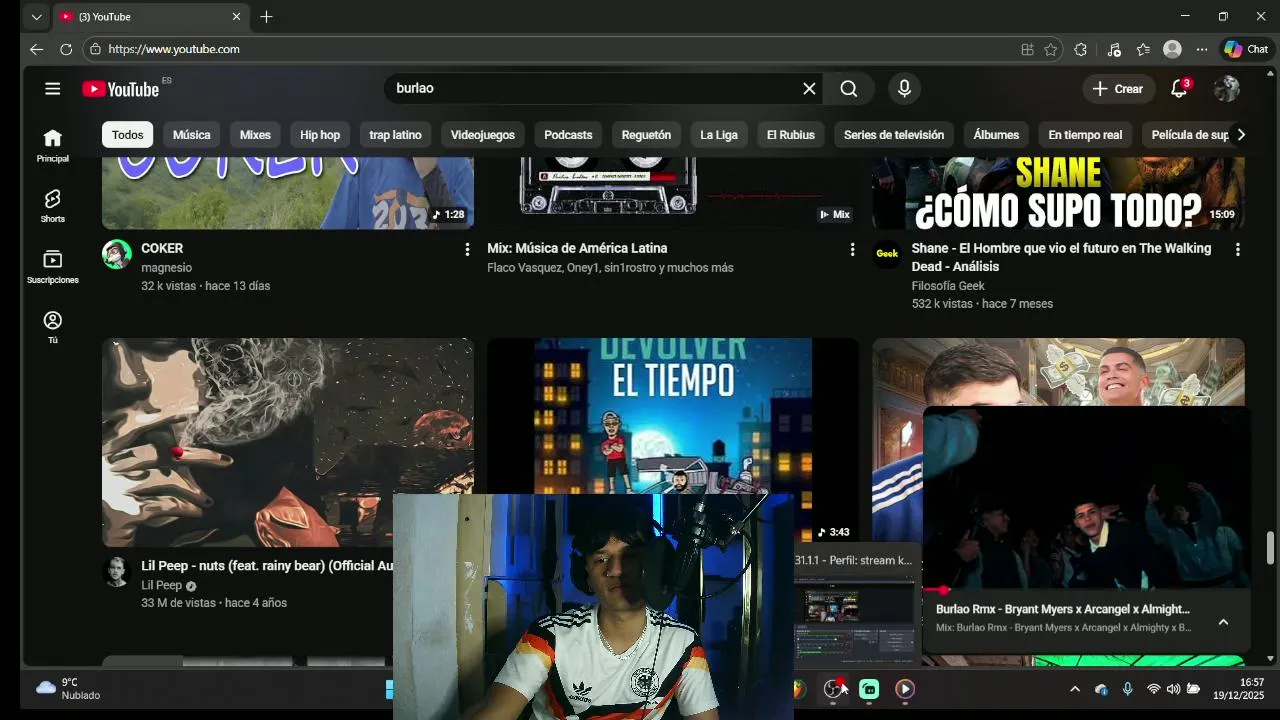Open the Shane video options menu
This screenshot has height=720, width=1280.
pyautogui.click(x=1237, y=249)
